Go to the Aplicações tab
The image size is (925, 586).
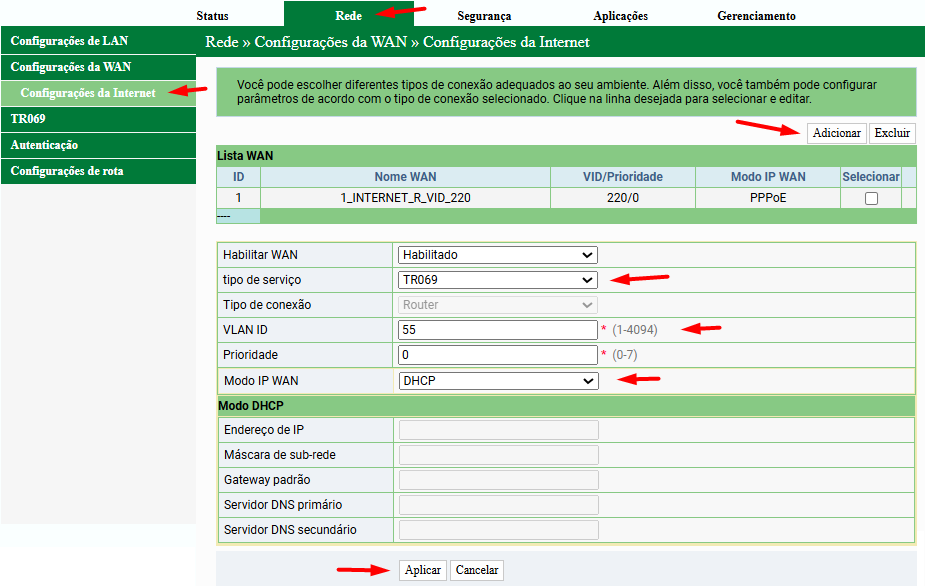point(621,16)
